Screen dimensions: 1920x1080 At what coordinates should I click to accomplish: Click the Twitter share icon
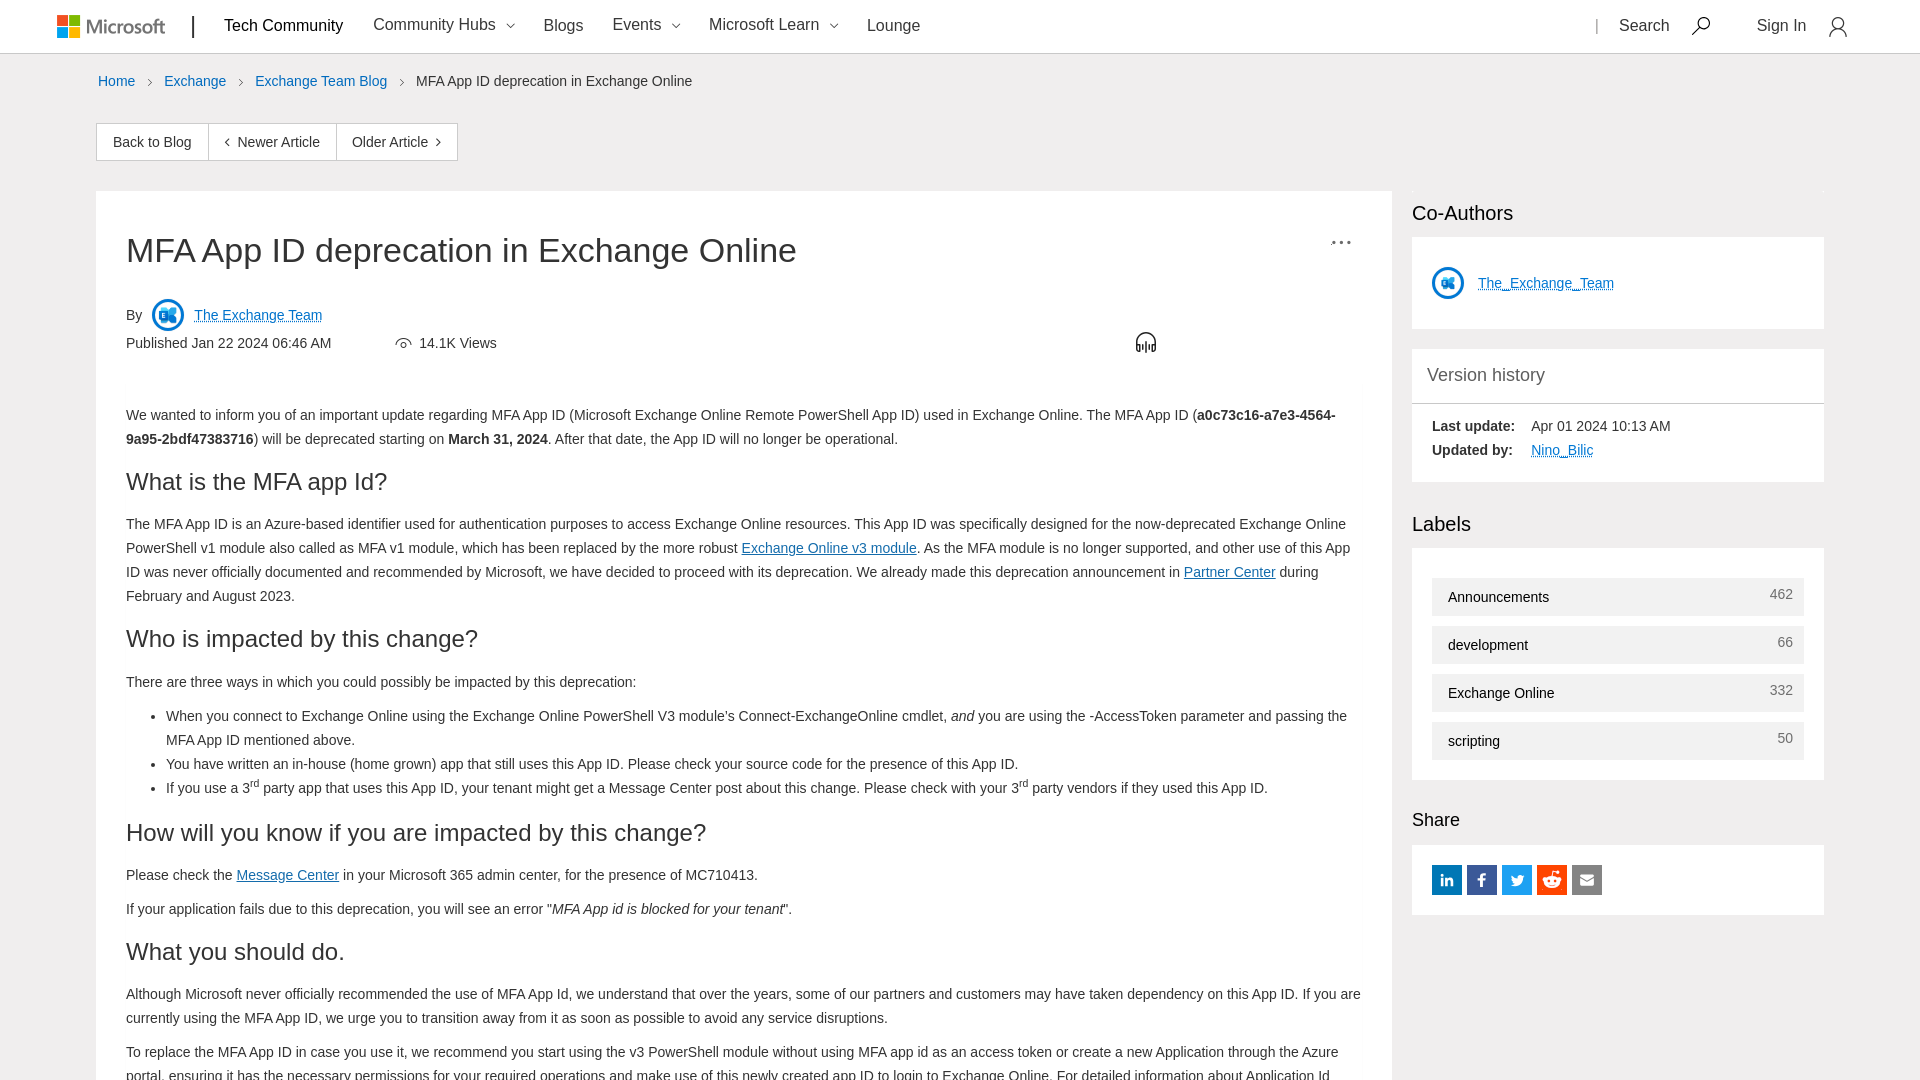tap(1516, 880)
